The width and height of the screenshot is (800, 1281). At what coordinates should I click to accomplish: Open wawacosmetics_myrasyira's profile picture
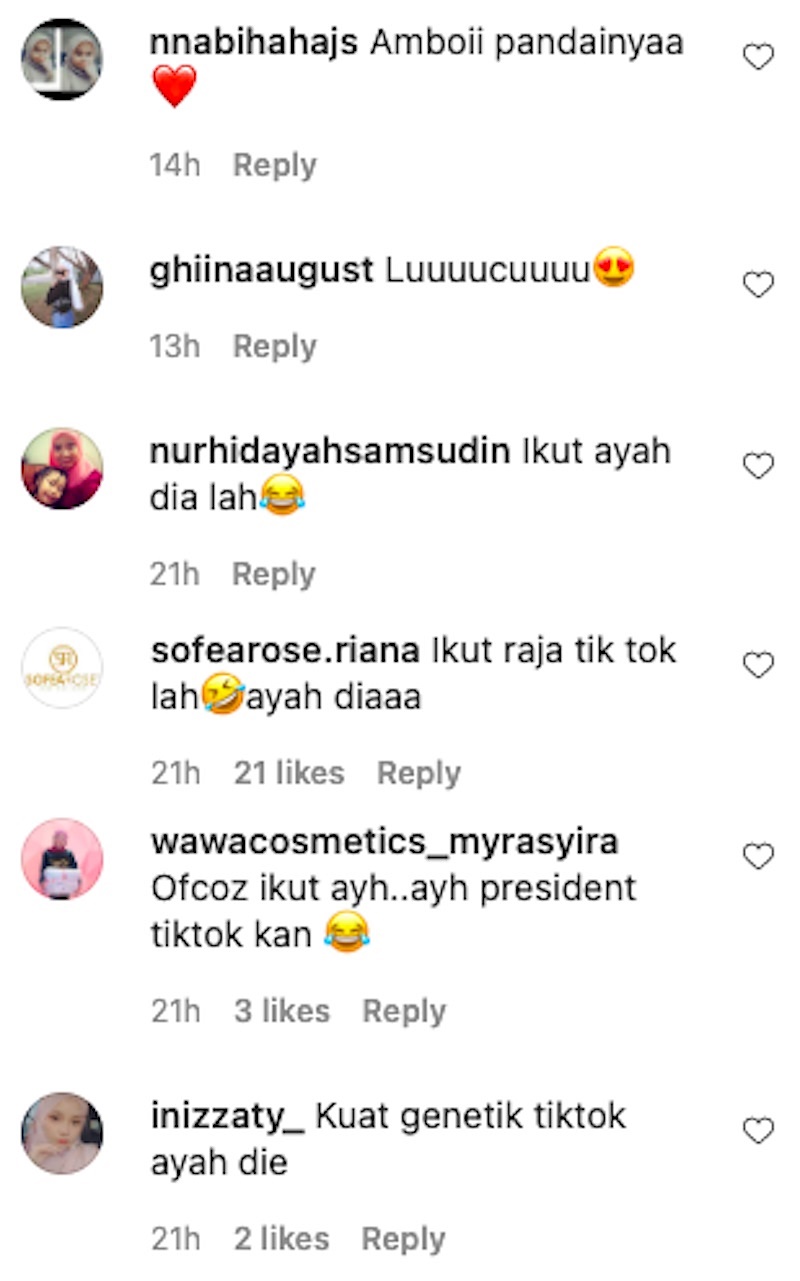point(62,859)
